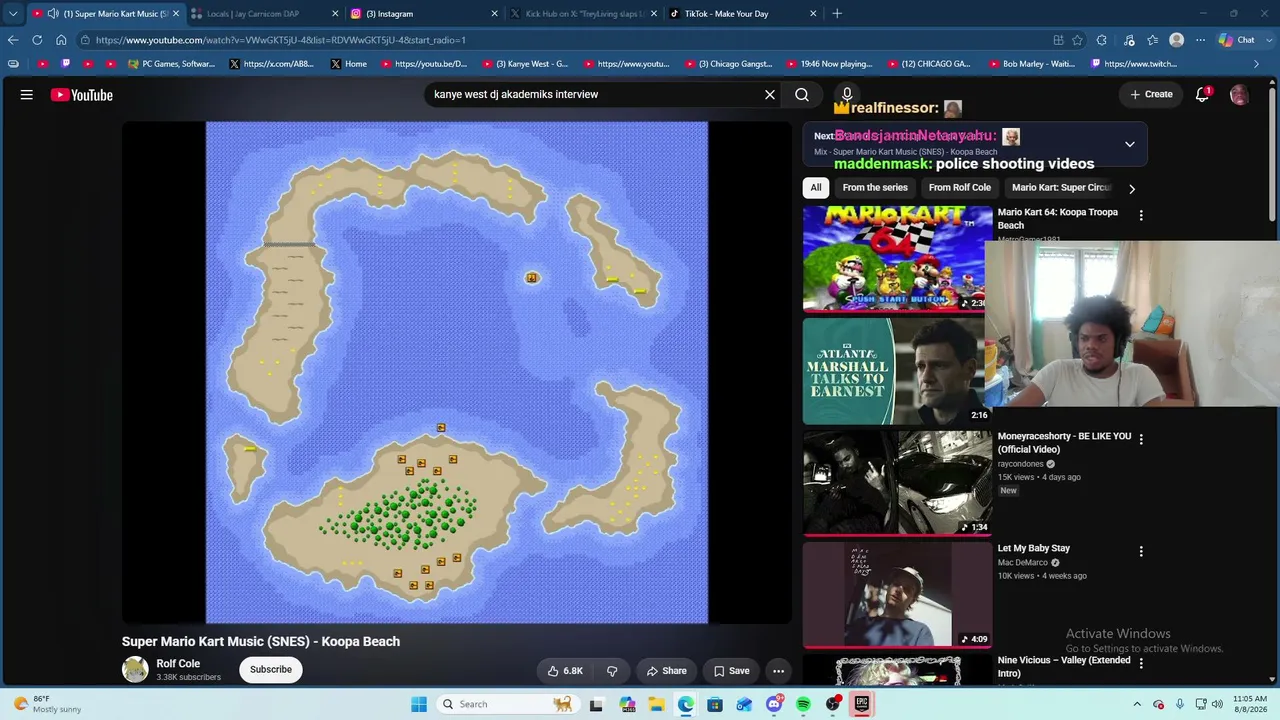View YouTube notifications bell
The height and width of the screenshot is (720, 1280).
[x=1202, y=95]
